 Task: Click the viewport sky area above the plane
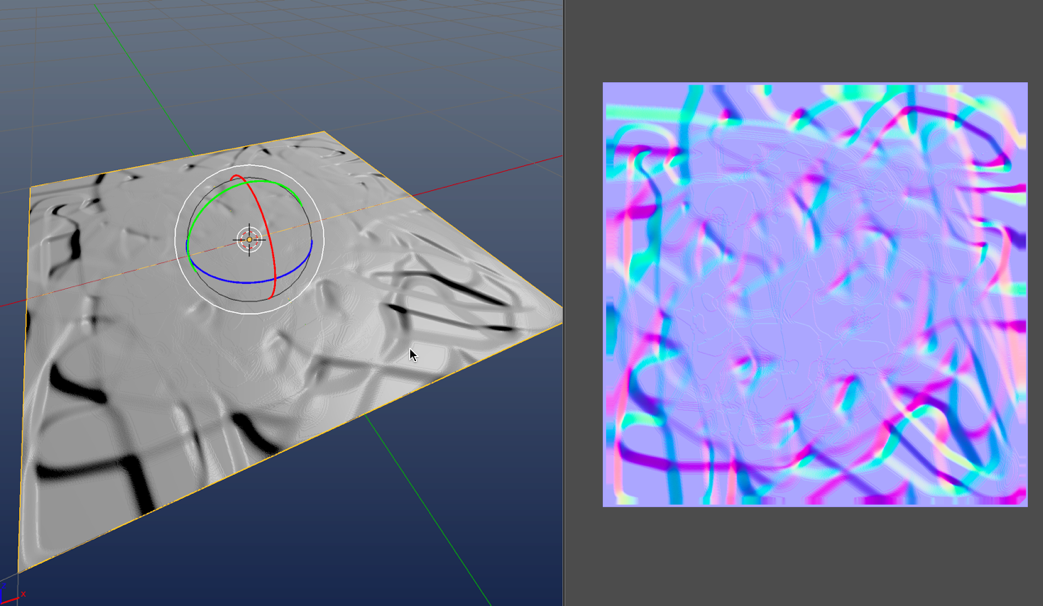click(x=280, y=60)
